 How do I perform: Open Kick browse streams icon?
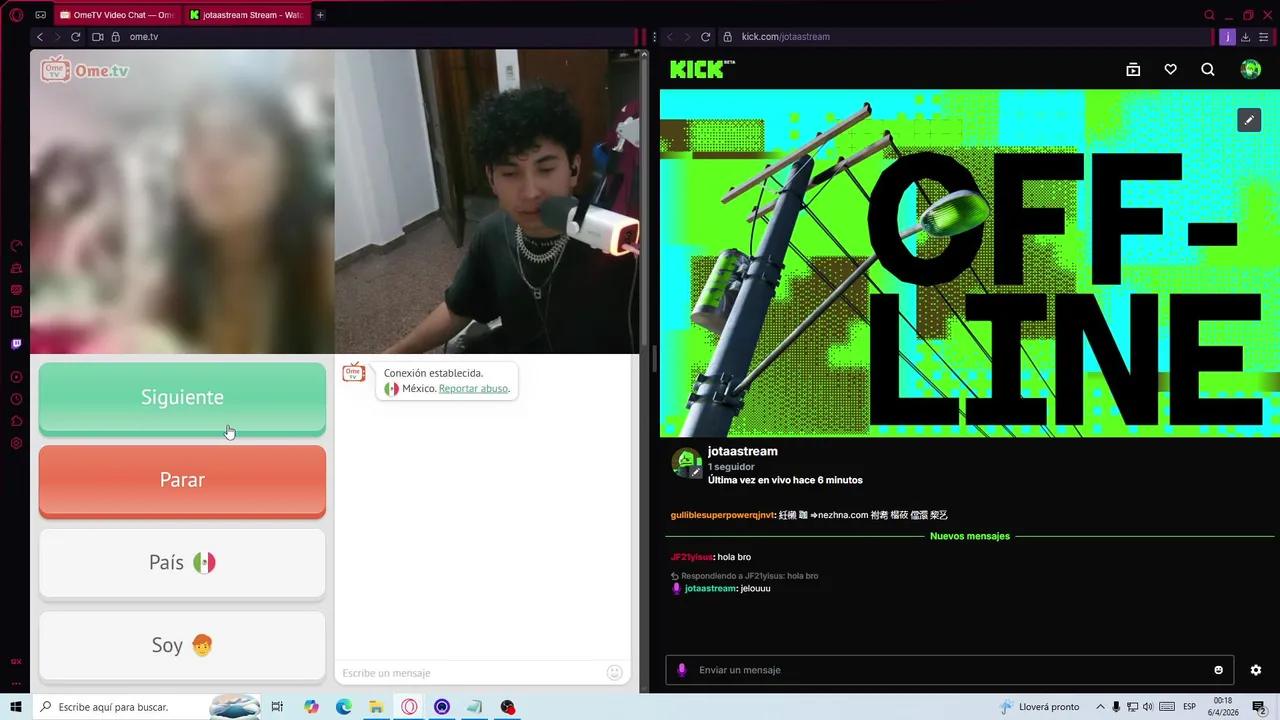tap(1133, 69)
